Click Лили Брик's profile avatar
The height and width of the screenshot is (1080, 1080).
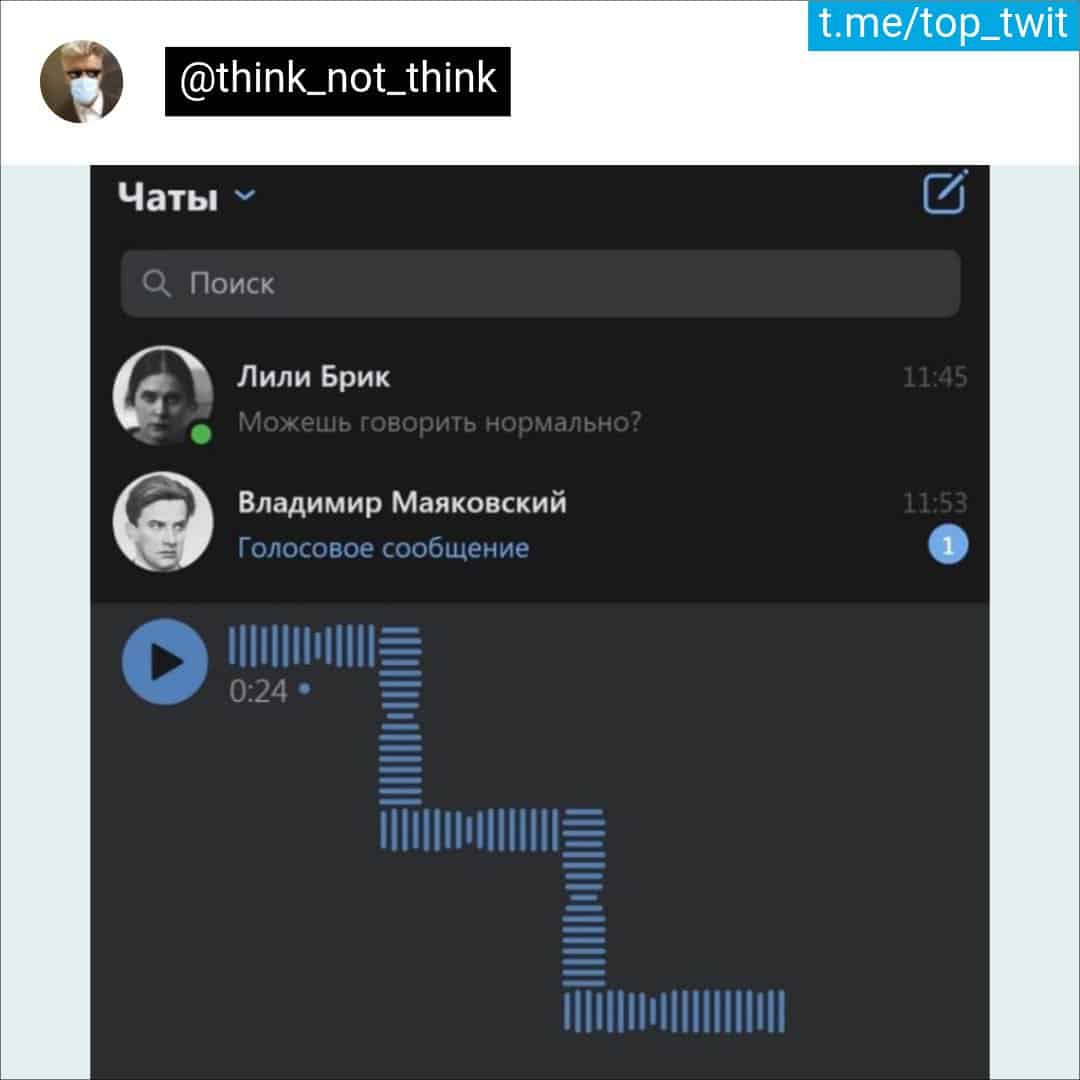[x=163, y=396]
